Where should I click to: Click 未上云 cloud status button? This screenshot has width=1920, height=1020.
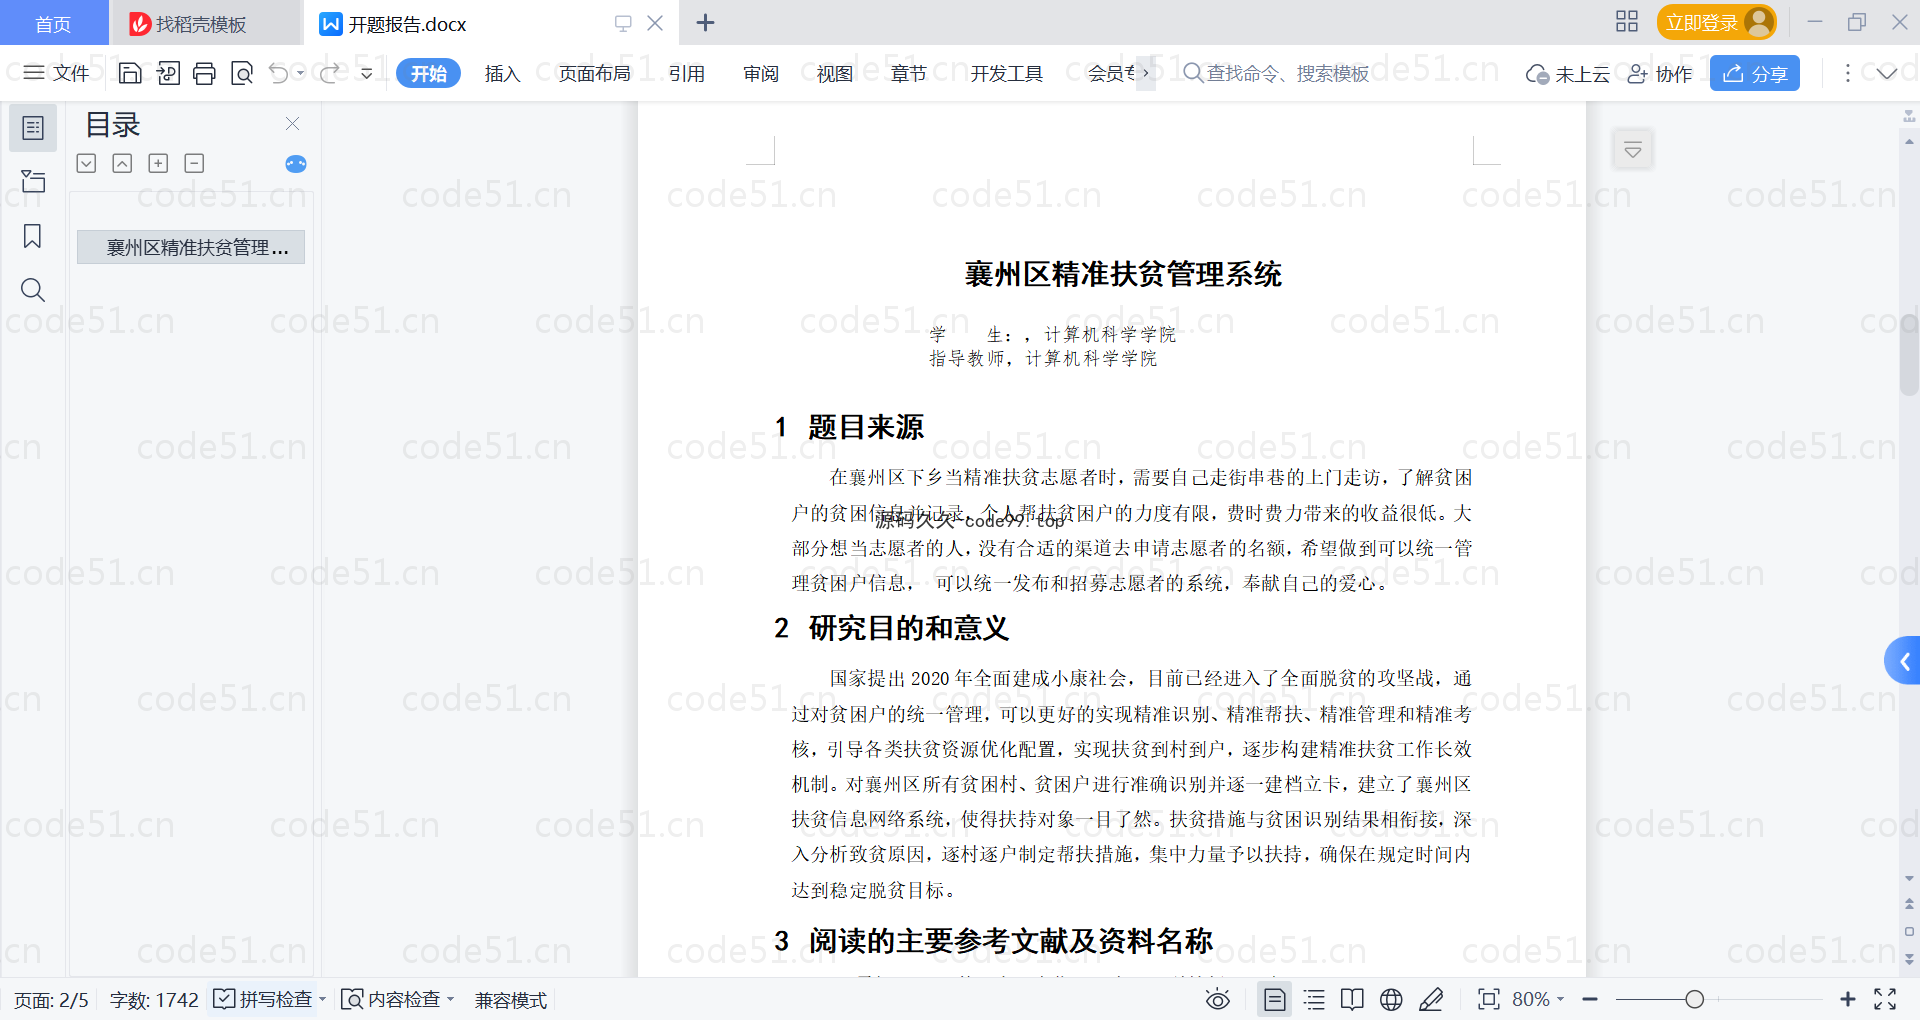coord(1568,74)
